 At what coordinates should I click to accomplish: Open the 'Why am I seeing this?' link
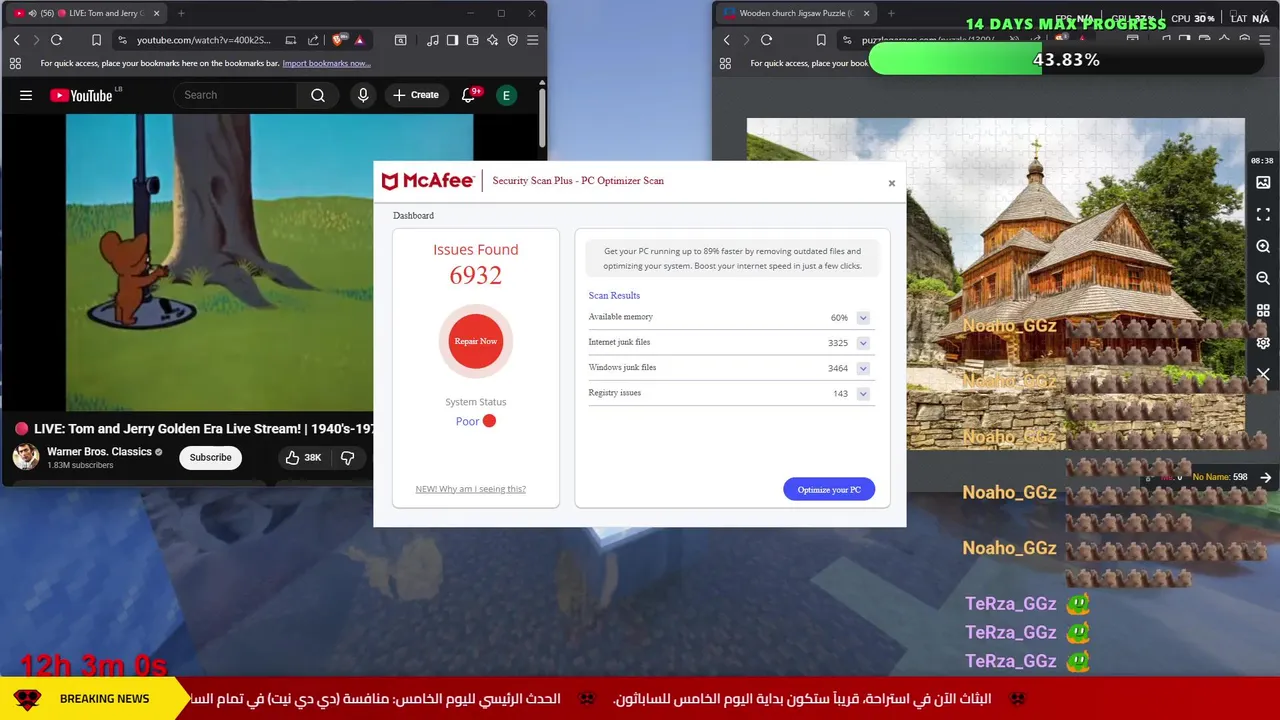(470, 489)
